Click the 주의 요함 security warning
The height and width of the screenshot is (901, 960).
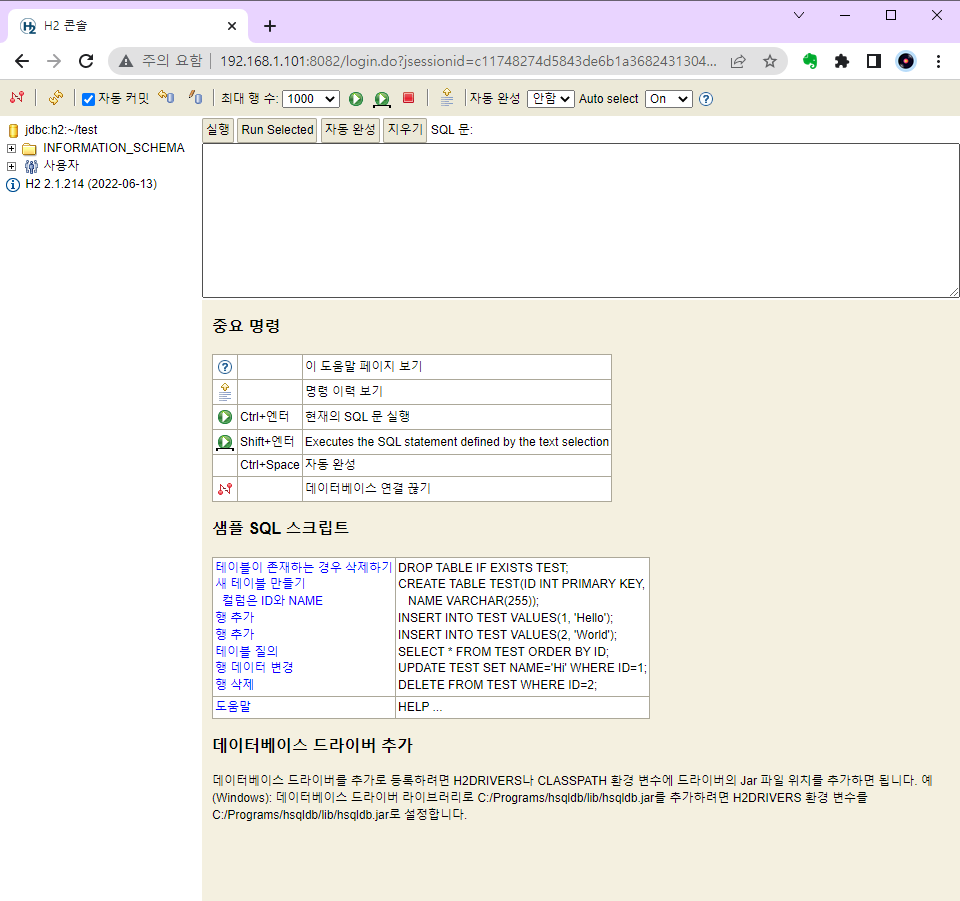(x=160, y=61)
